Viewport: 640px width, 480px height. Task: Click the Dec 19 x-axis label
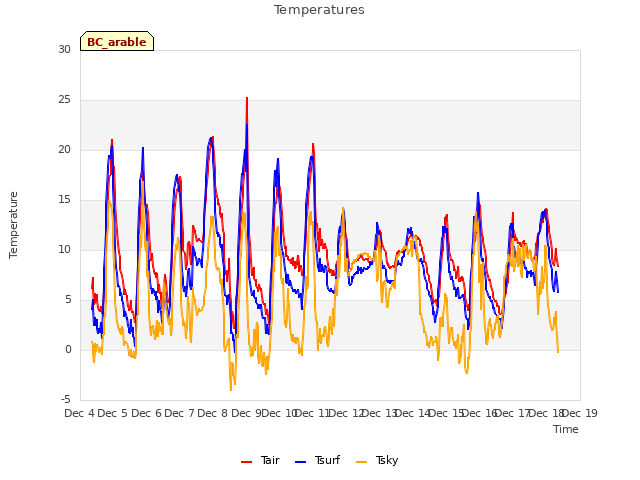[582, 413]
